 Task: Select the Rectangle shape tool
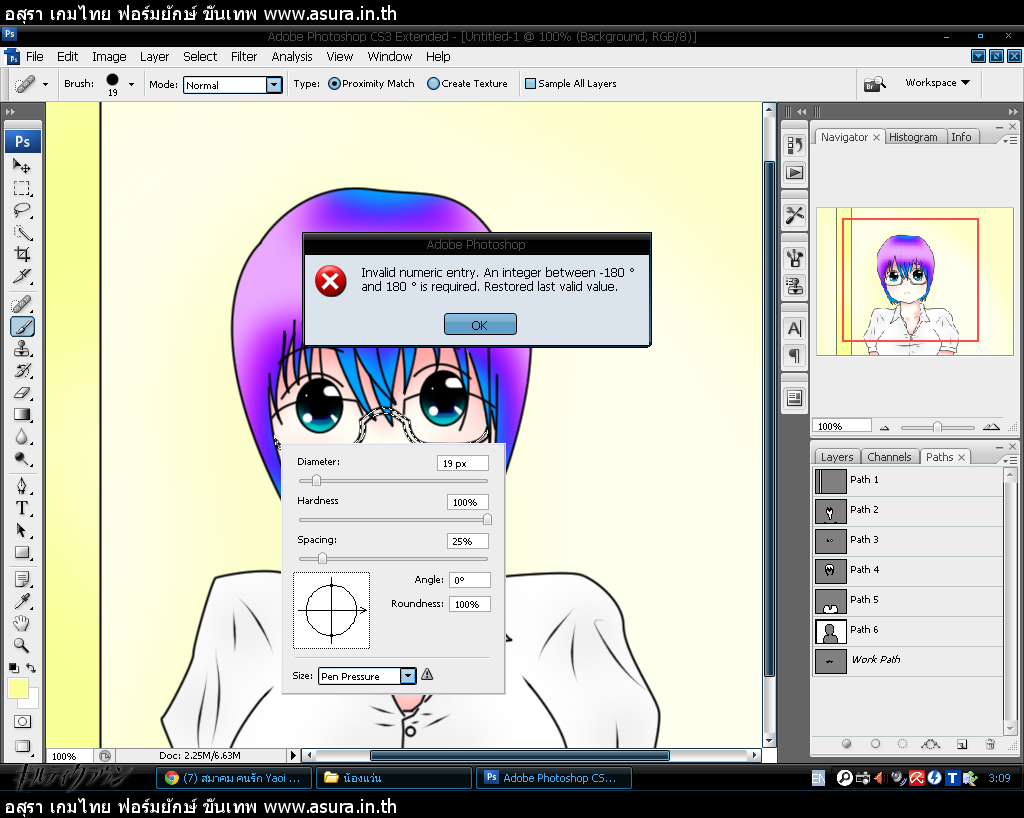[22, 552]
